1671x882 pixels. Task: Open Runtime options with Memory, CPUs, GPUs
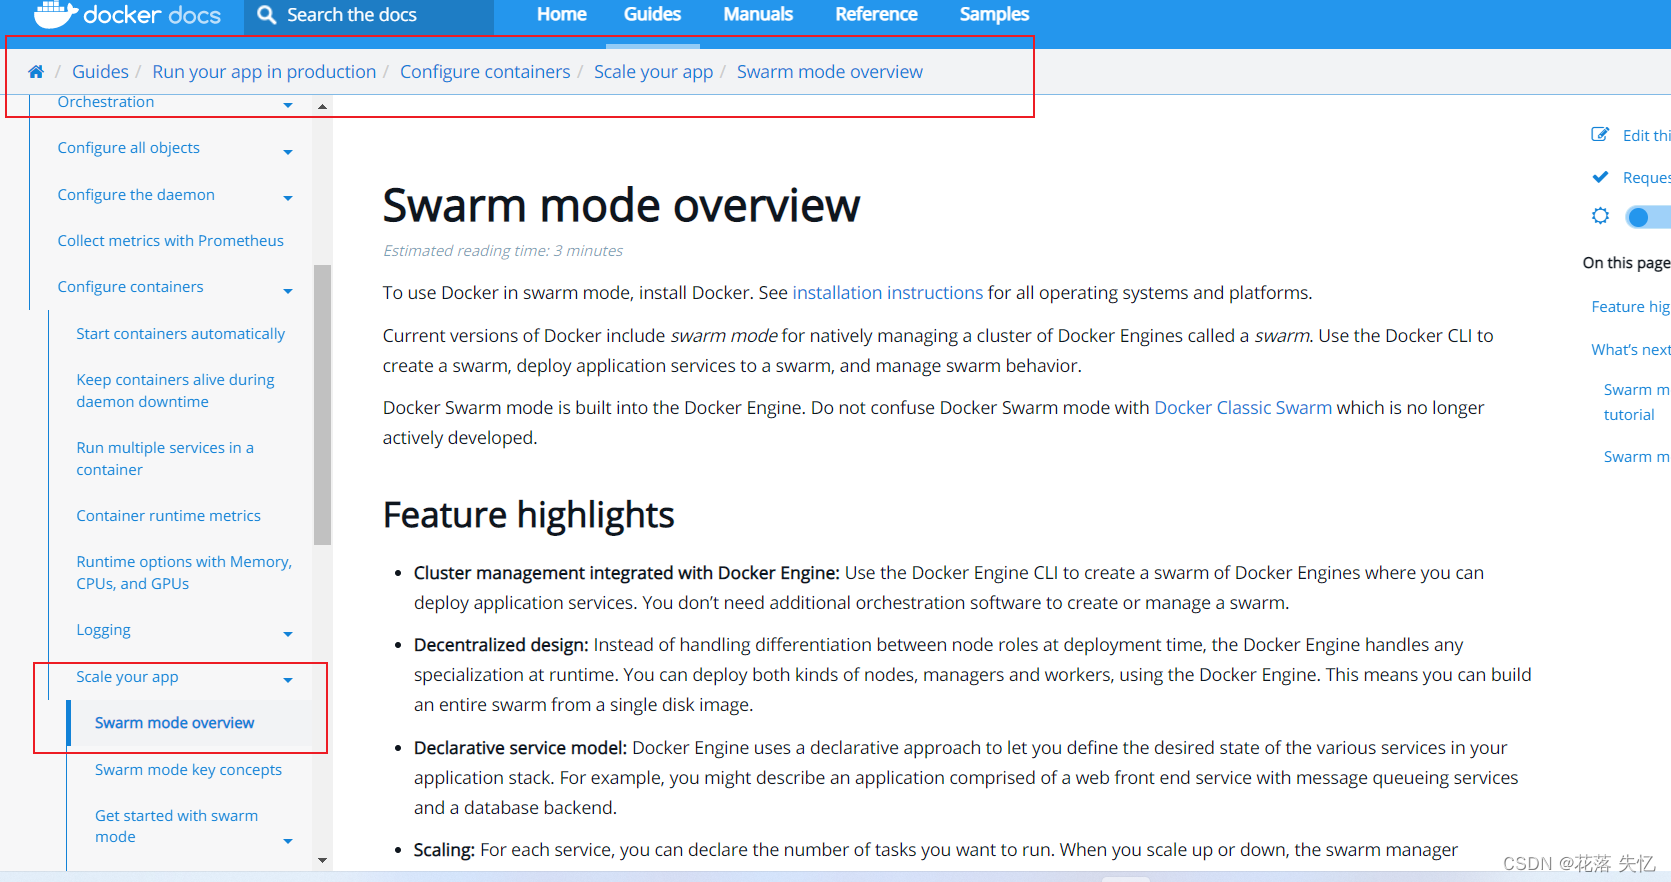[184, 573]
